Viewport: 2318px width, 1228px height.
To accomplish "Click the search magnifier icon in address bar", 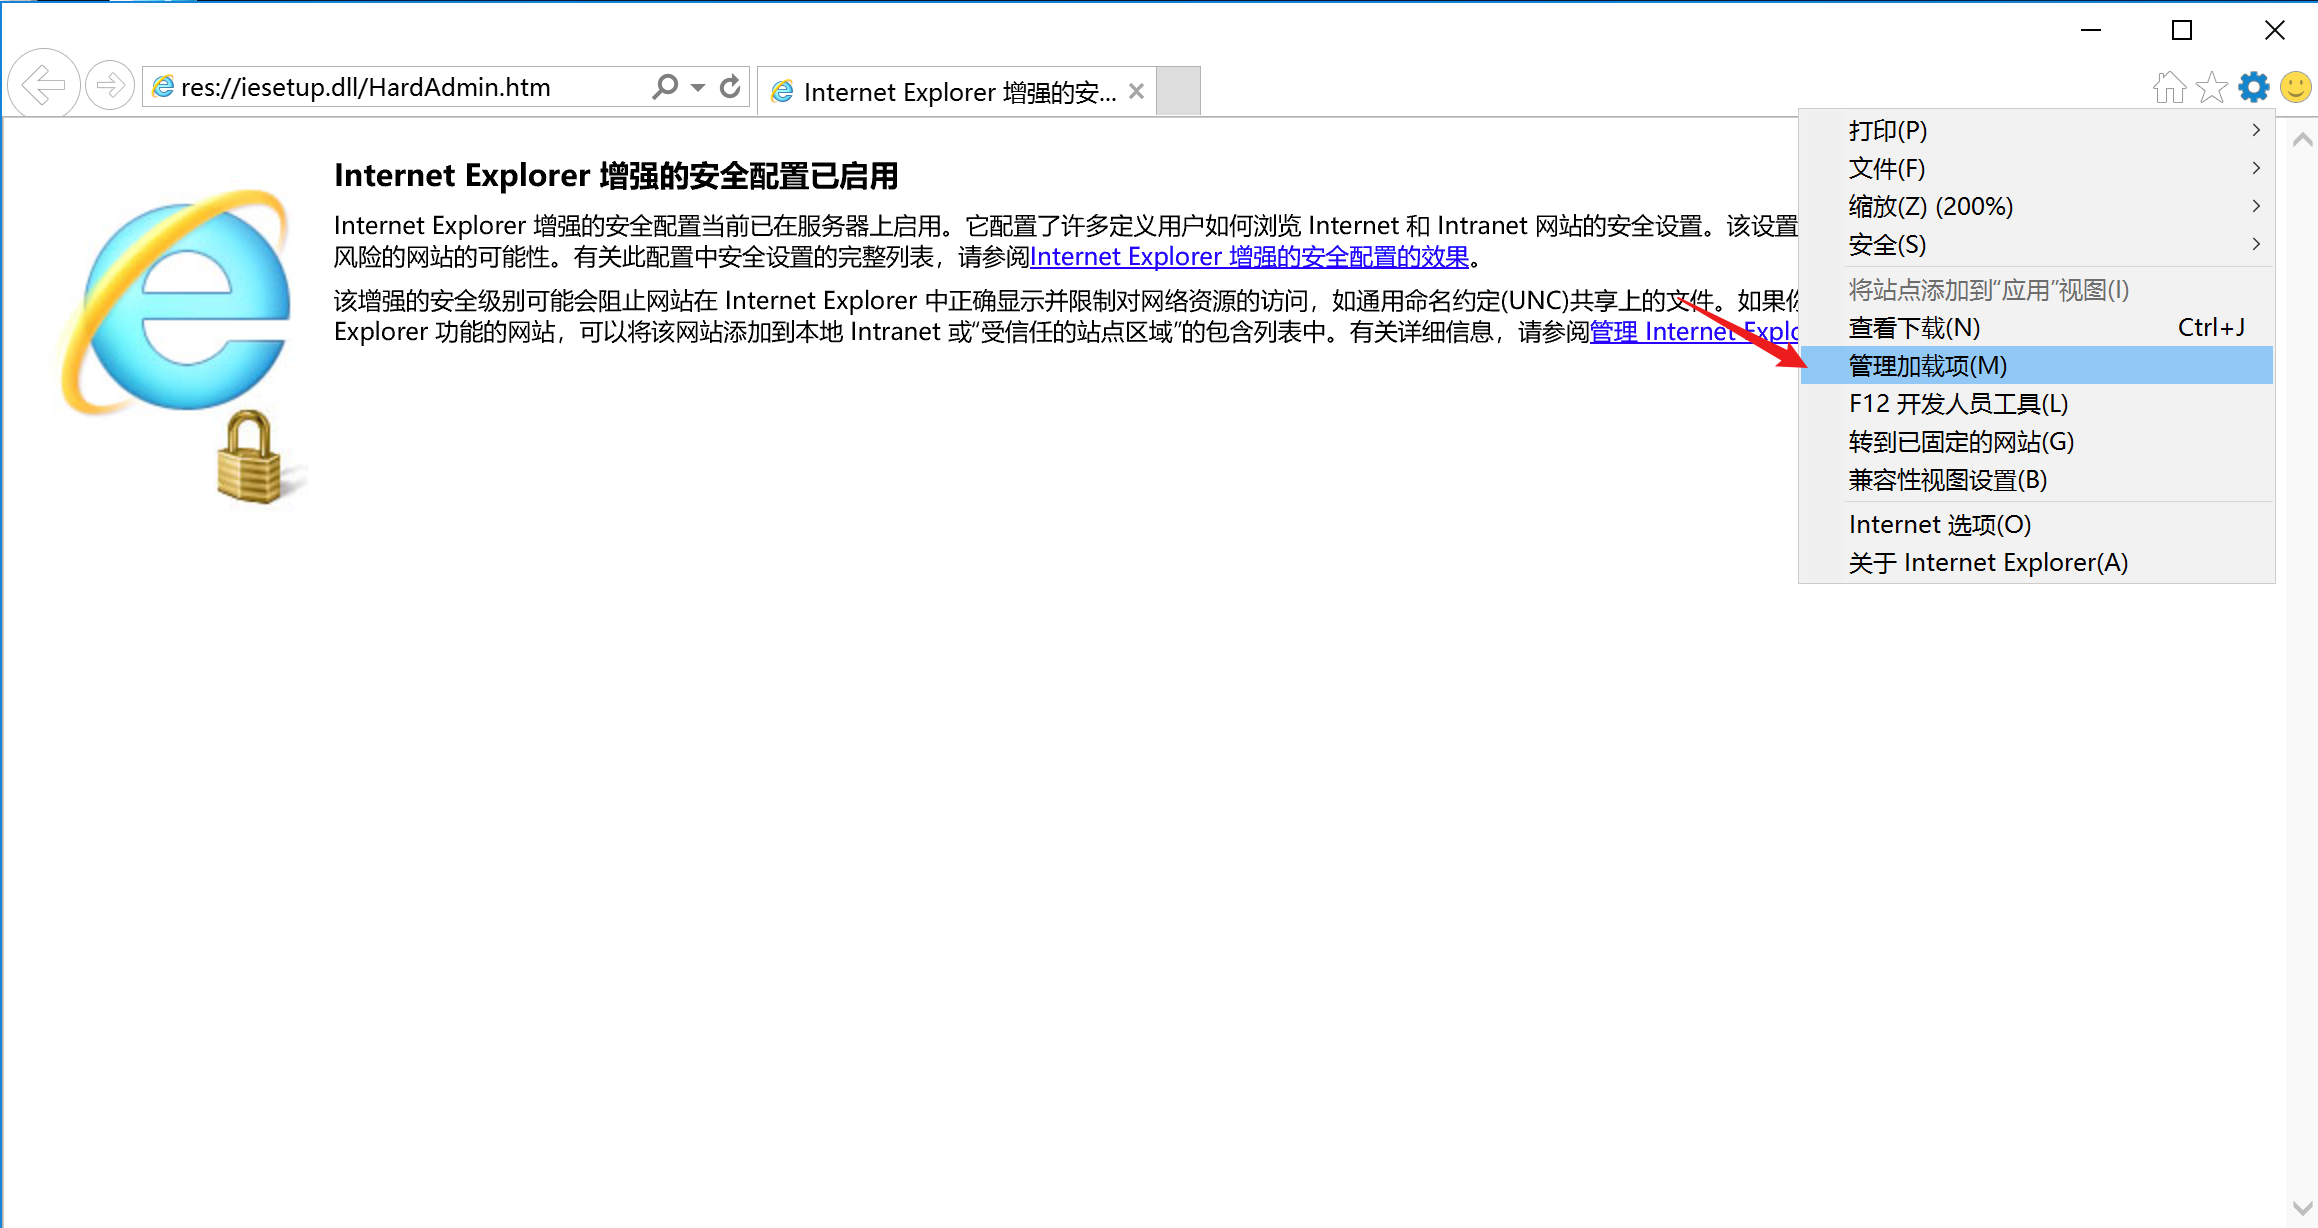I will (x=665, y=87).
